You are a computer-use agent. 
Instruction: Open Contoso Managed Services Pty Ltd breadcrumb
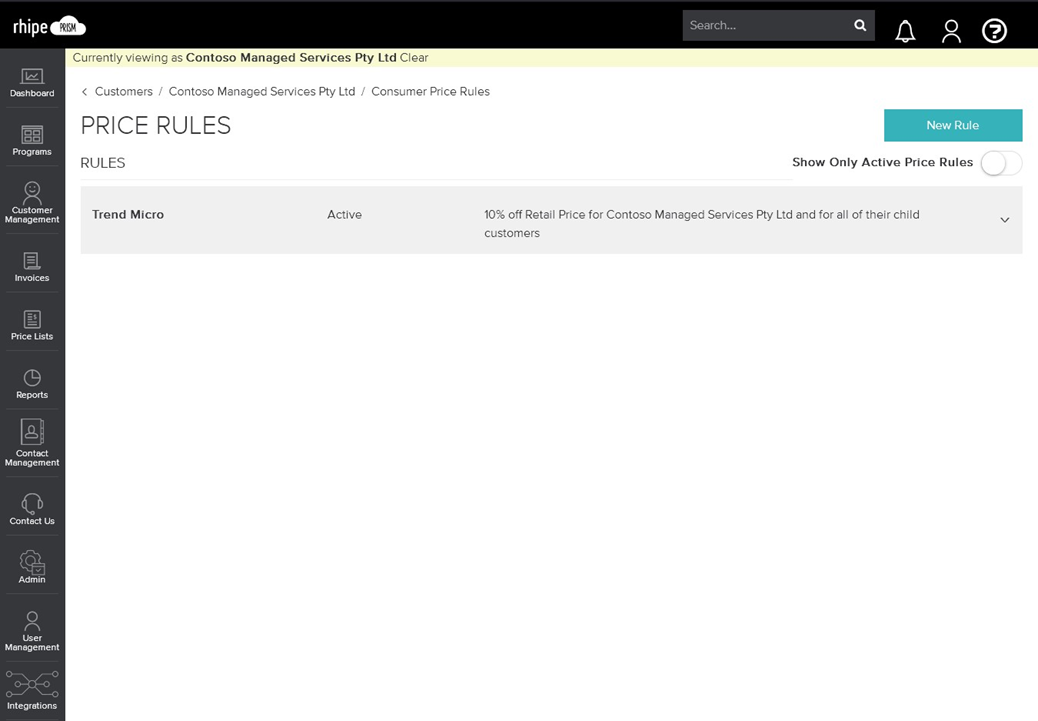pyautogui.click(x=261, y=91)
